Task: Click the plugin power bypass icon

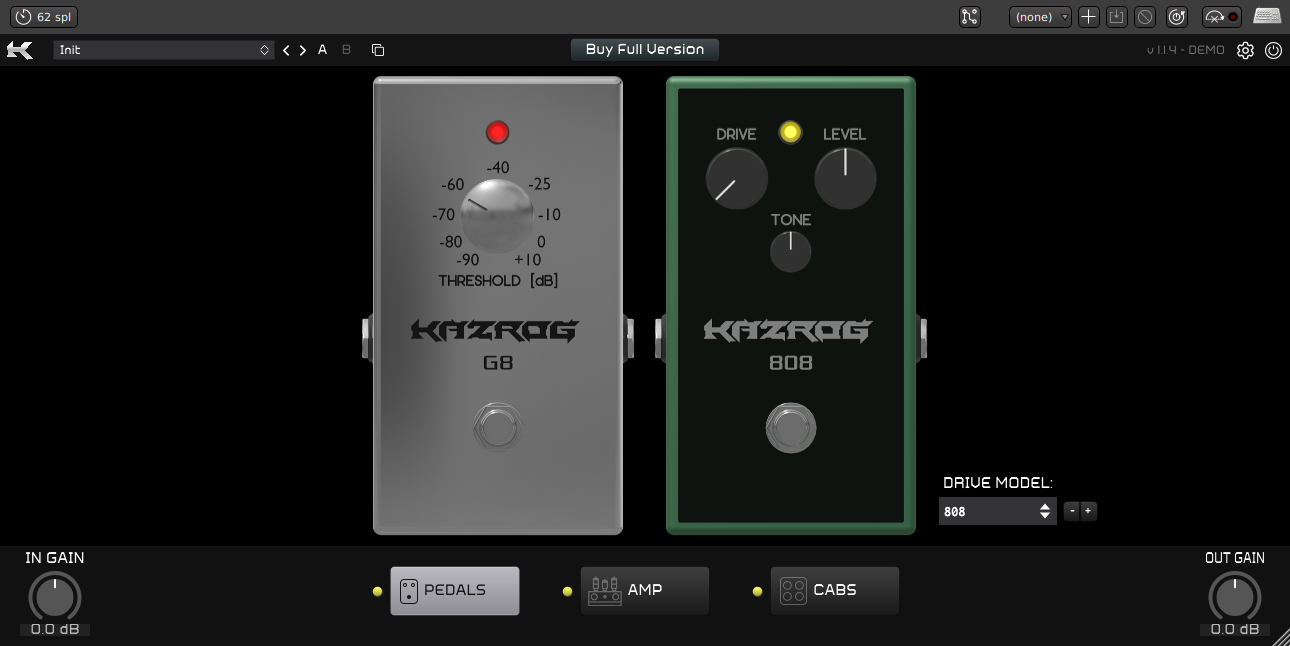Action: pos(1273,50)
